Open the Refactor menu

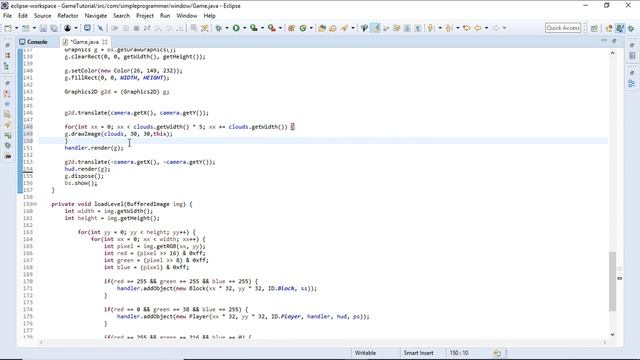click(68, 16)
